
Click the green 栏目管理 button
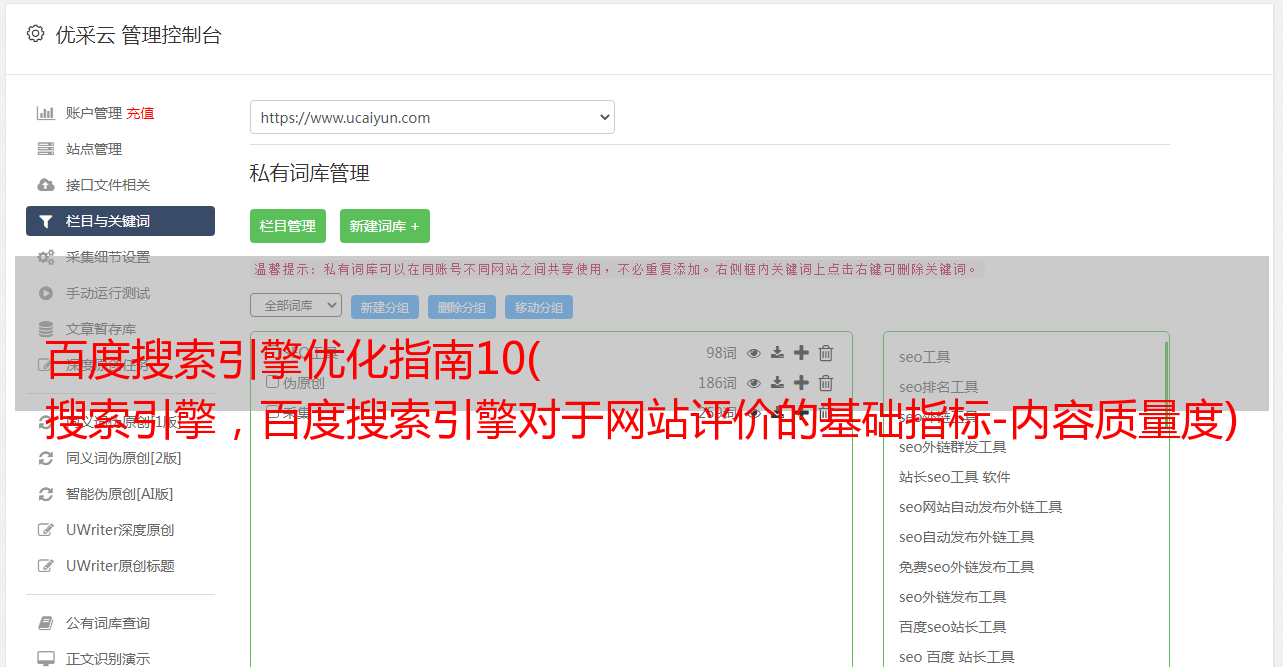[x=288, y=226]
